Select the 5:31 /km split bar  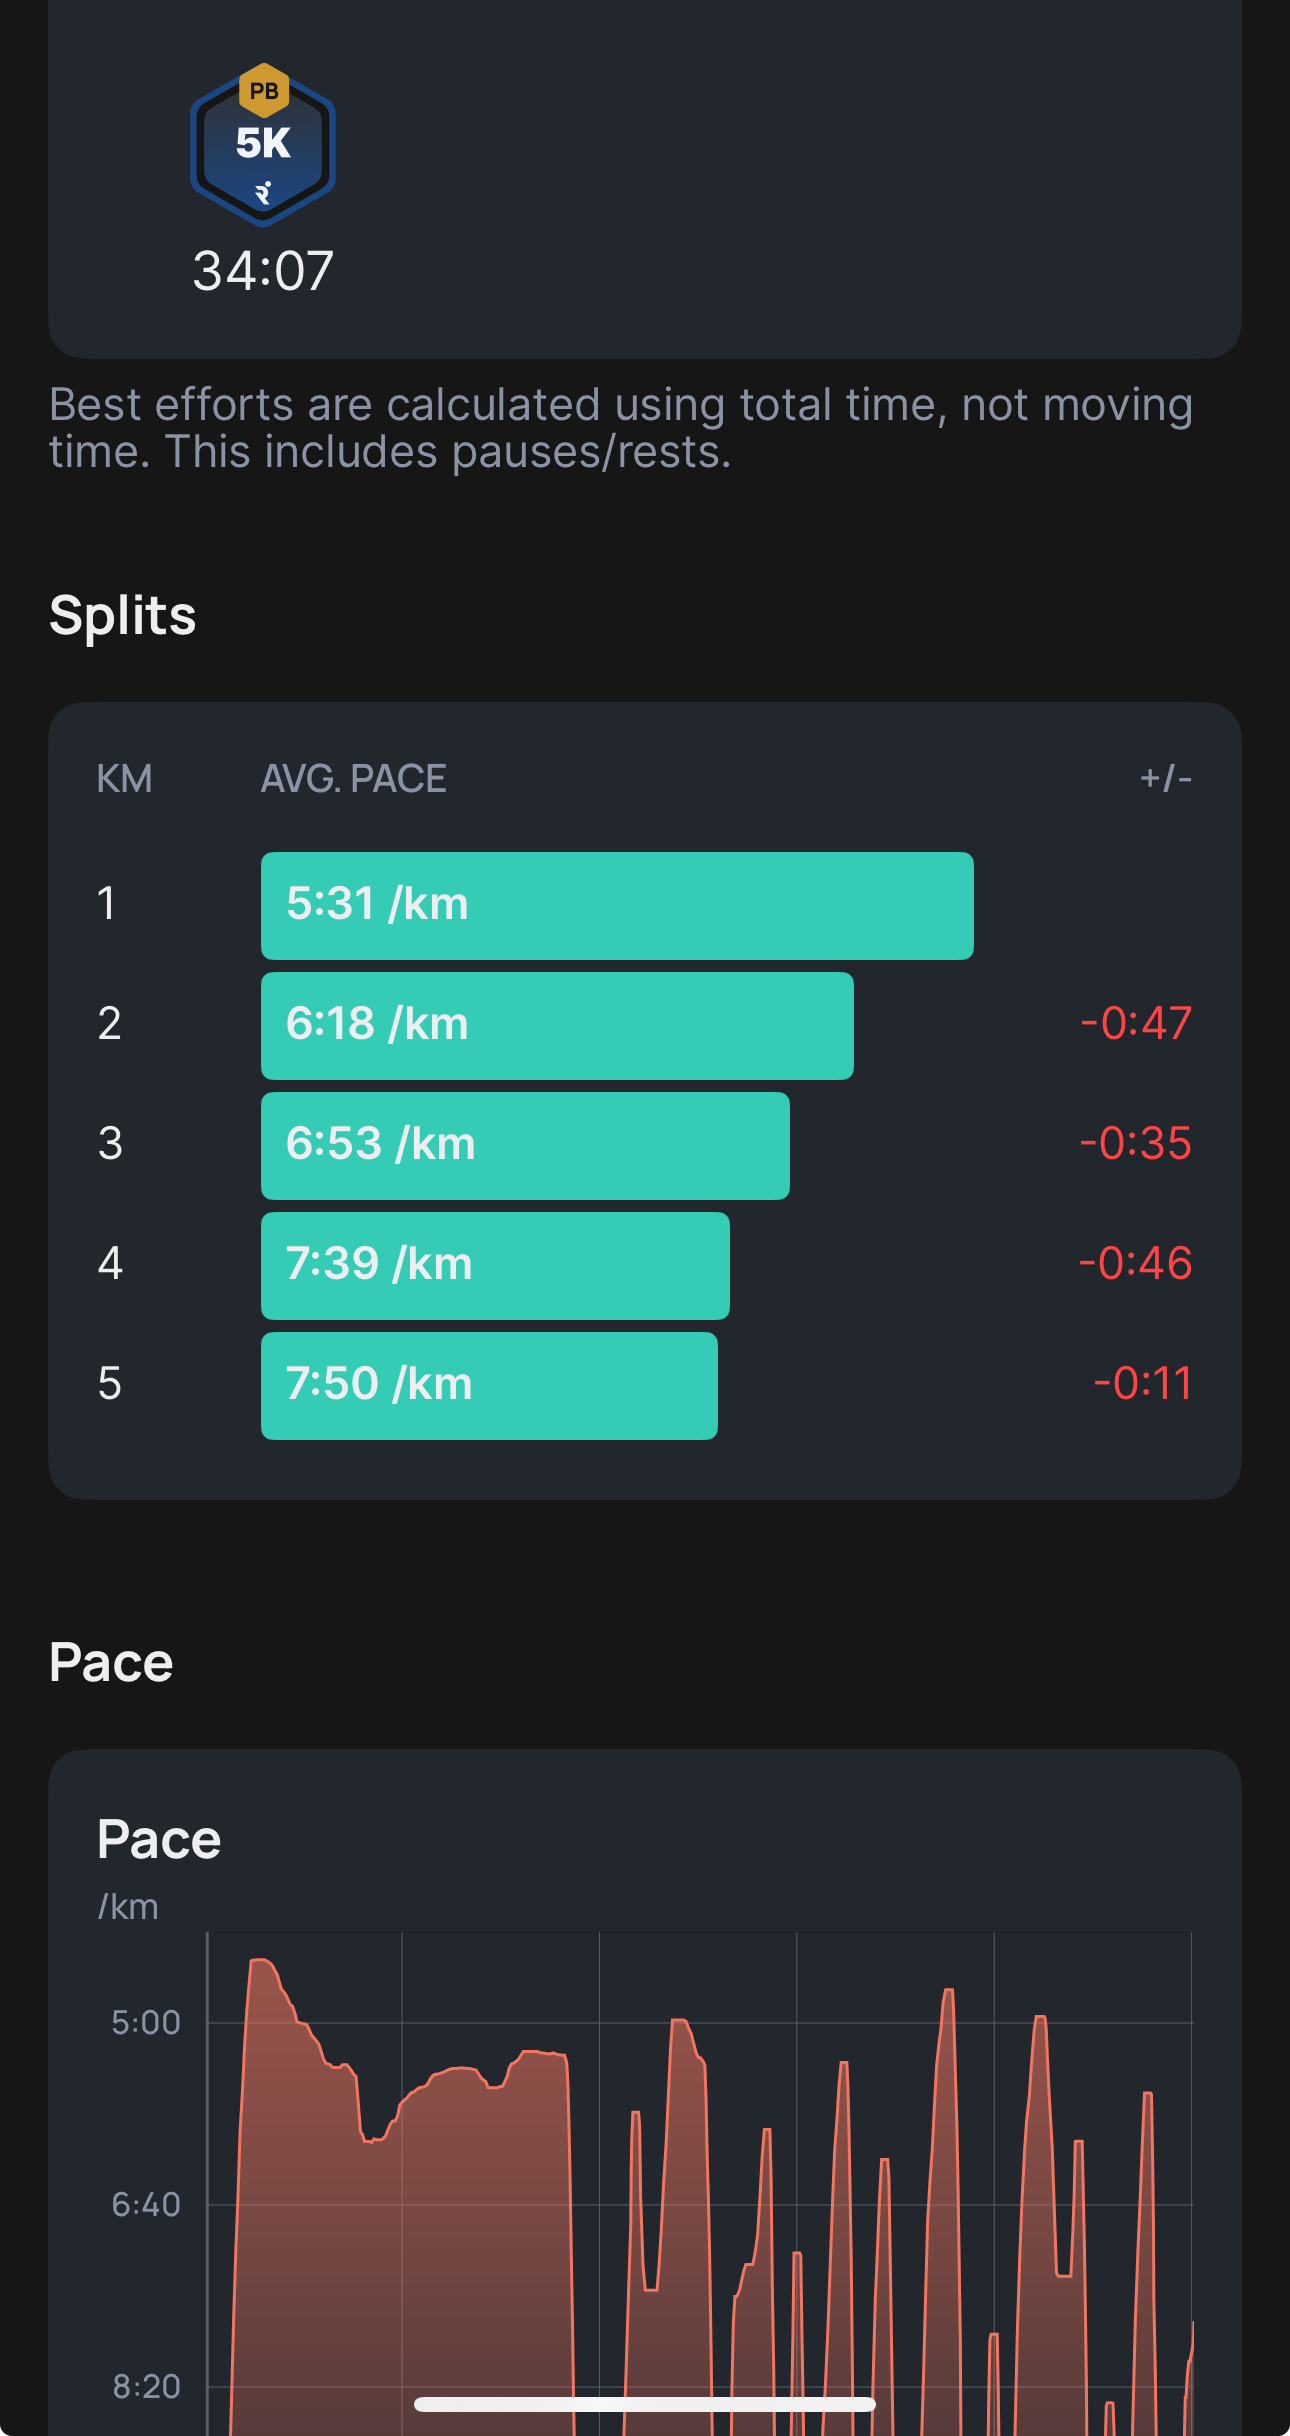pos(616,905)
